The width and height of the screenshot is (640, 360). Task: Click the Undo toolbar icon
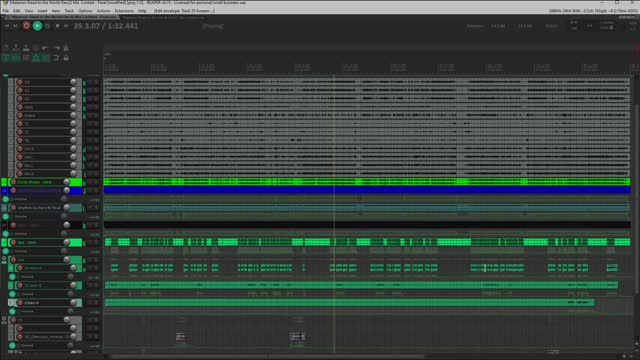tap(46, 48)
